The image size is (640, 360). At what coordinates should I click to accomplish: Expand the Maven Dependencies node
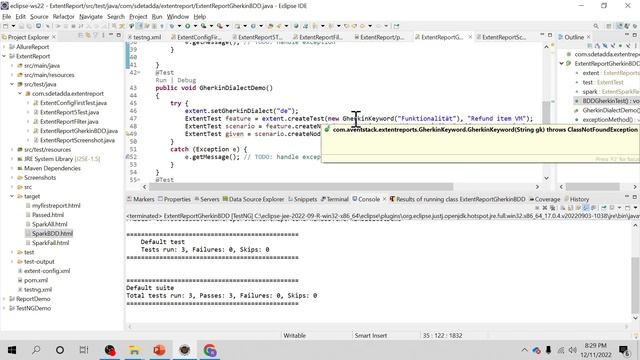(x=12, y=168)
